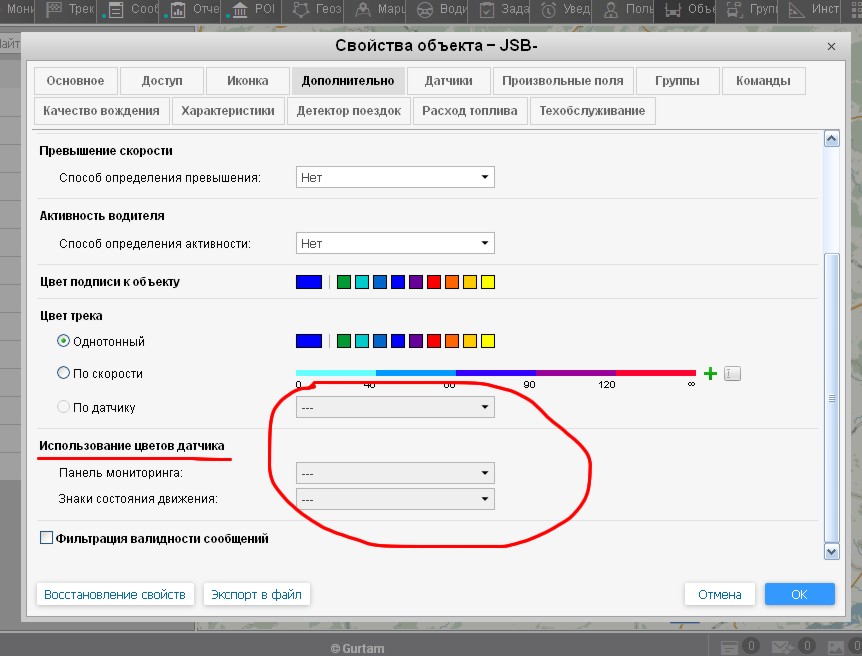Enable 'Фильтрация валидности сообщений' checkbox
The width and height of the screenshot is (862, 656).
pos(46,538)
